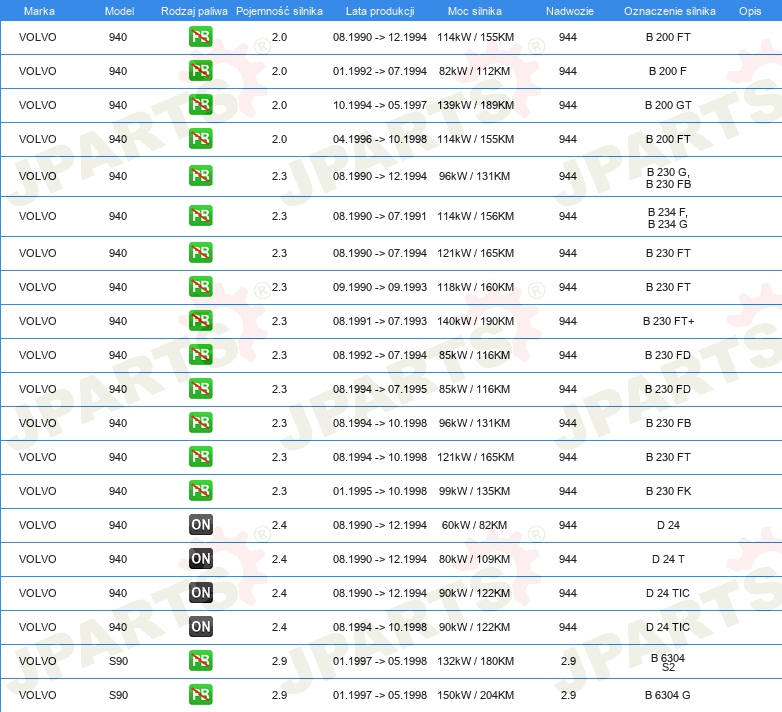Click the Moc silnika column header
Image resolution: width=782 pixels, height=712 pixels.
475,10
